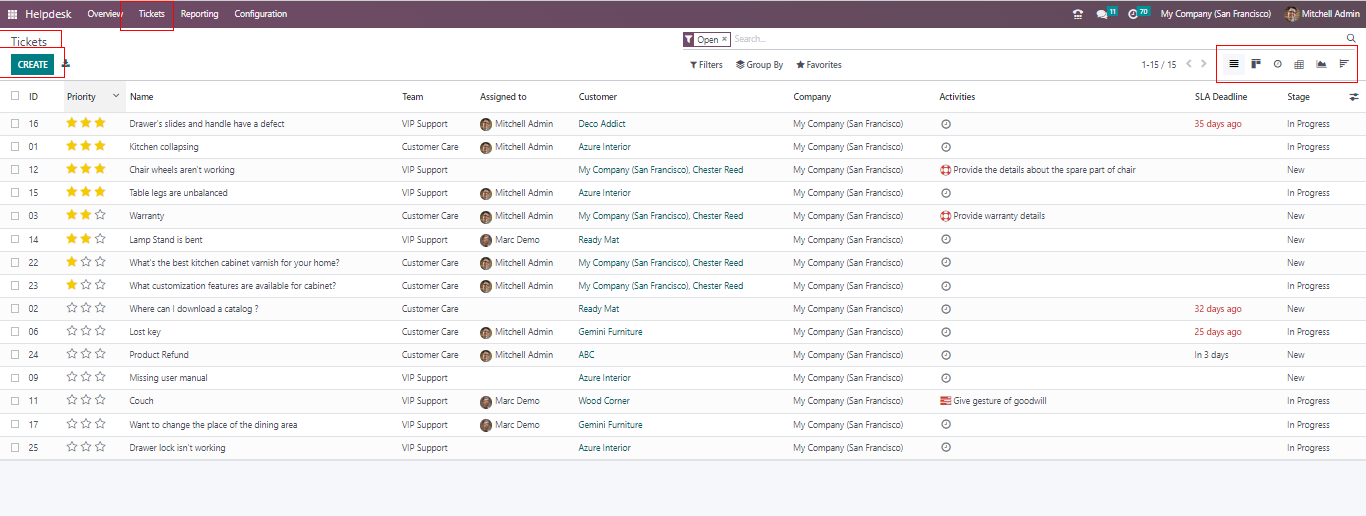Click the export download icon beside Create
Screen dimensions: 1366x516
pos(66,65)
